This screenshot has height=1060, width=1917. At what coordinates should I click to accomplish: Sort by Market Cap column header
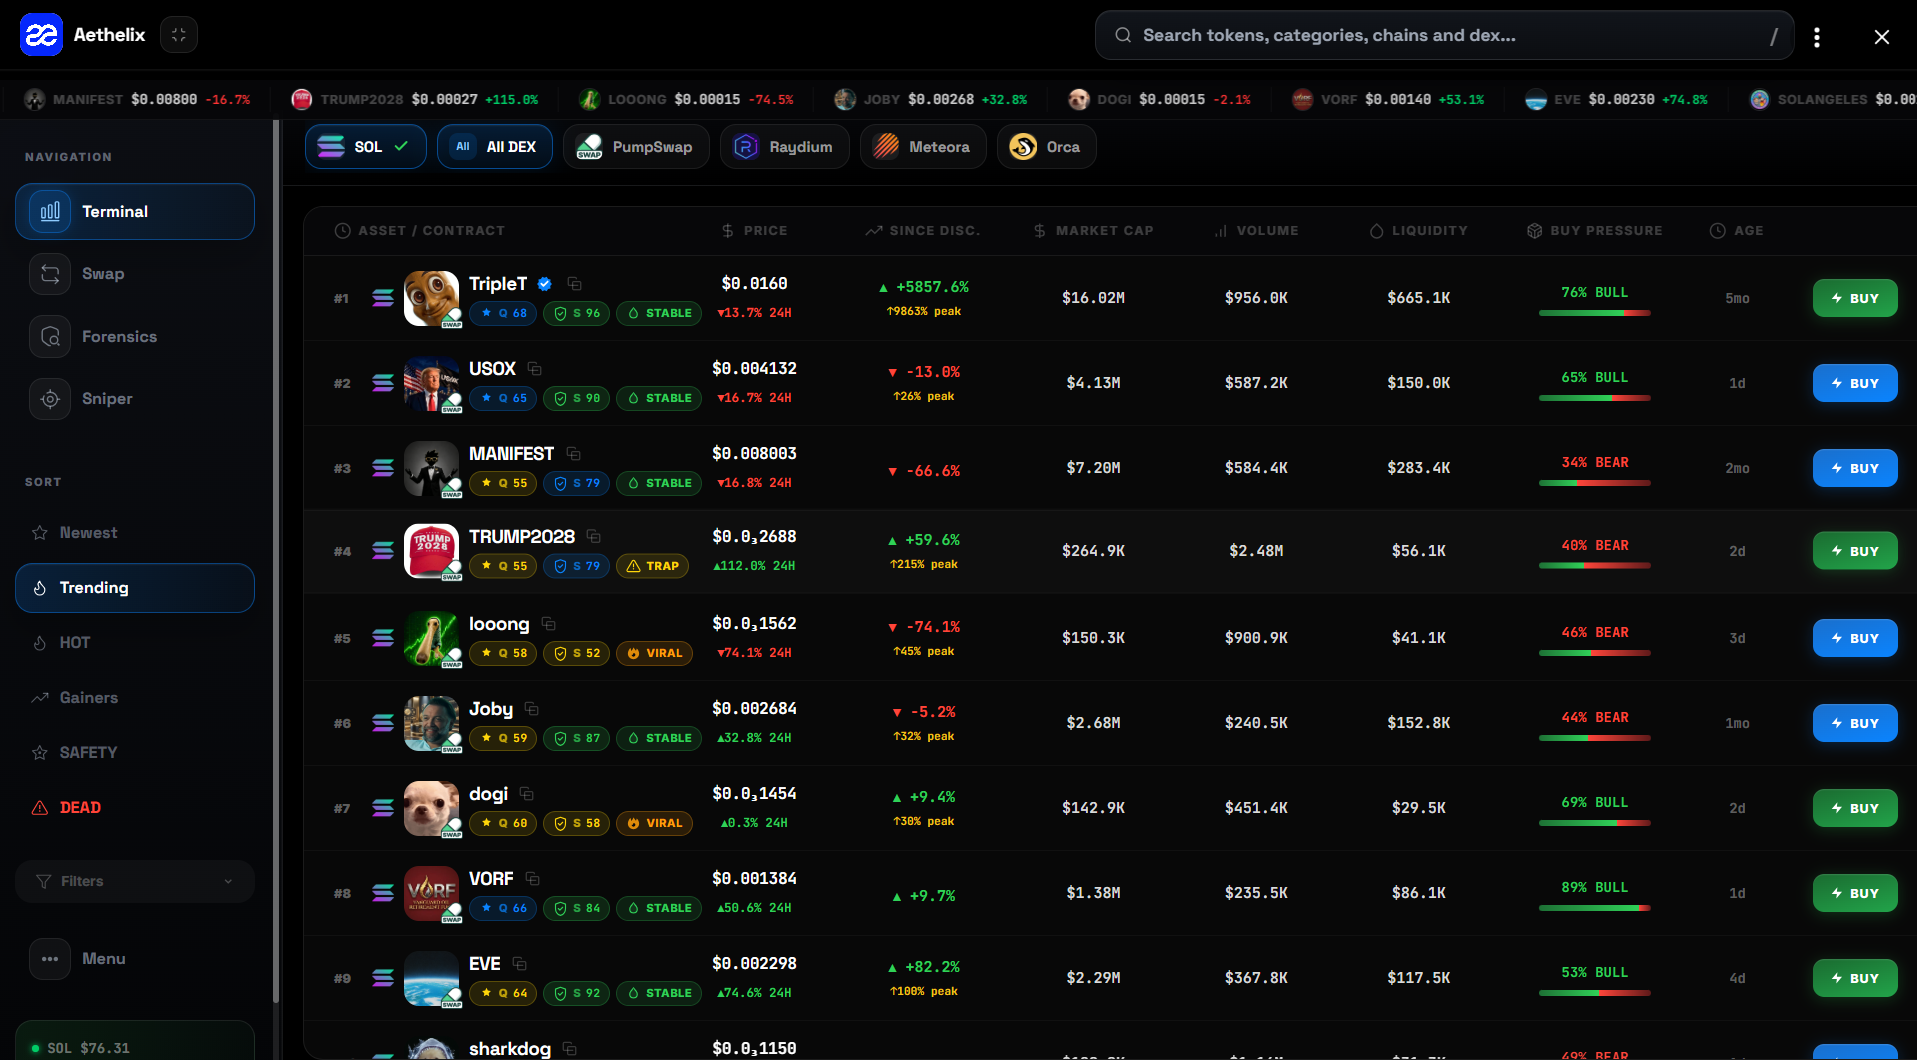pos(1093,231)
